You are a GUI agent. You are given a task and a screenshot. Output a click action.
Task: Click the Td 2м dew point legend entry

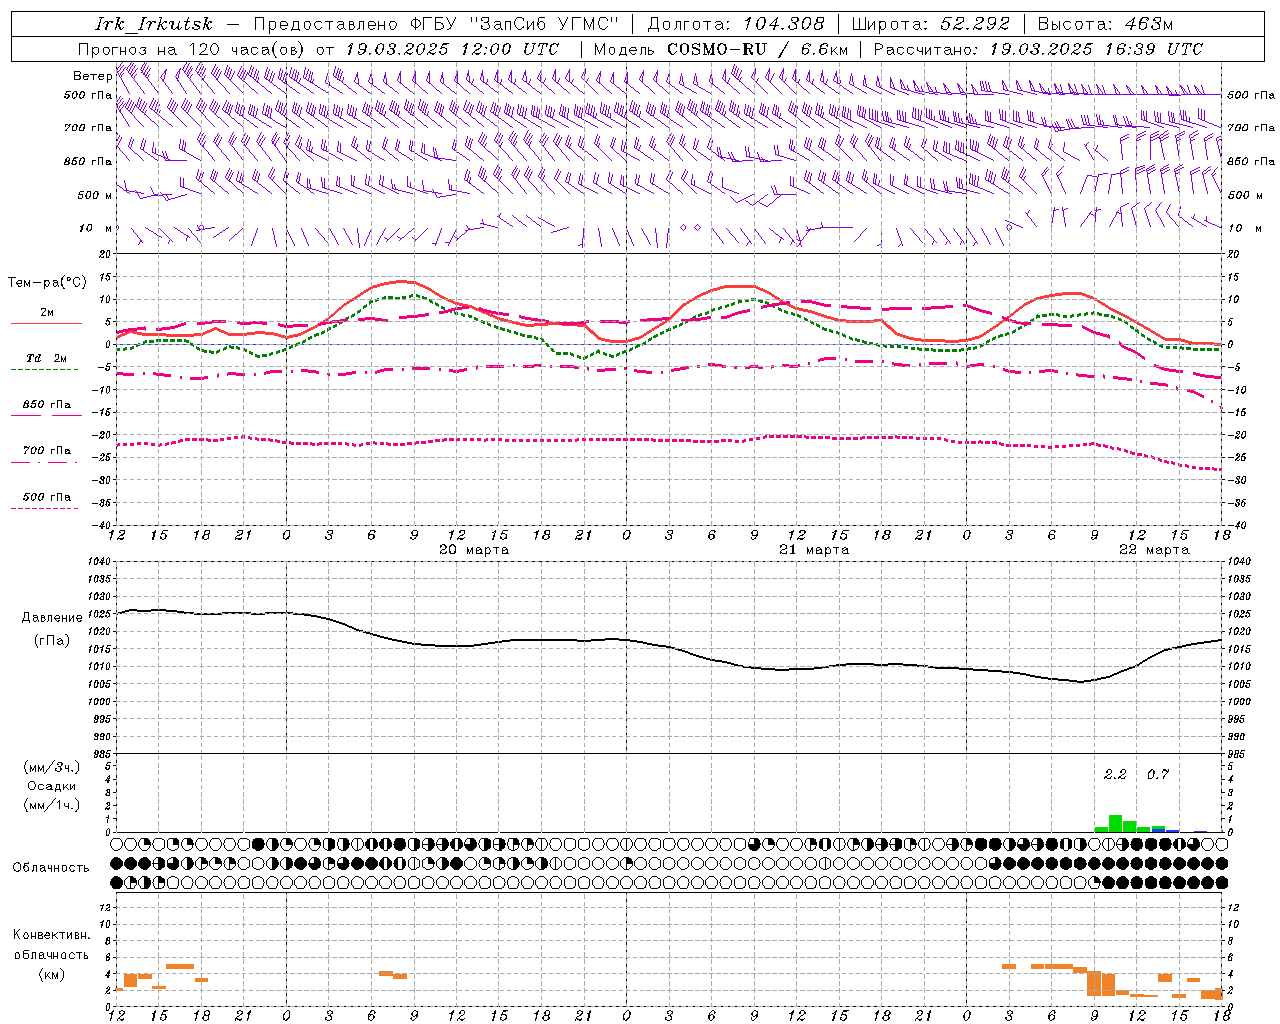point(47,358)
